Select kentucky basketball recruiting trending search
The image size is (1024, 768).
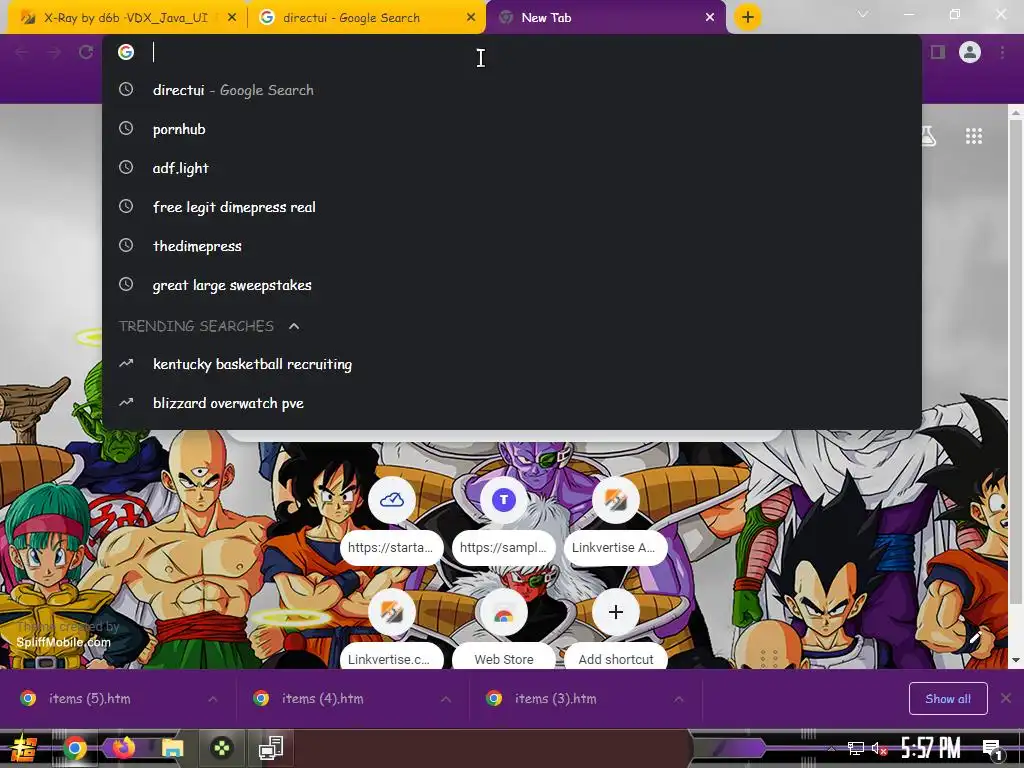point(512,364)
